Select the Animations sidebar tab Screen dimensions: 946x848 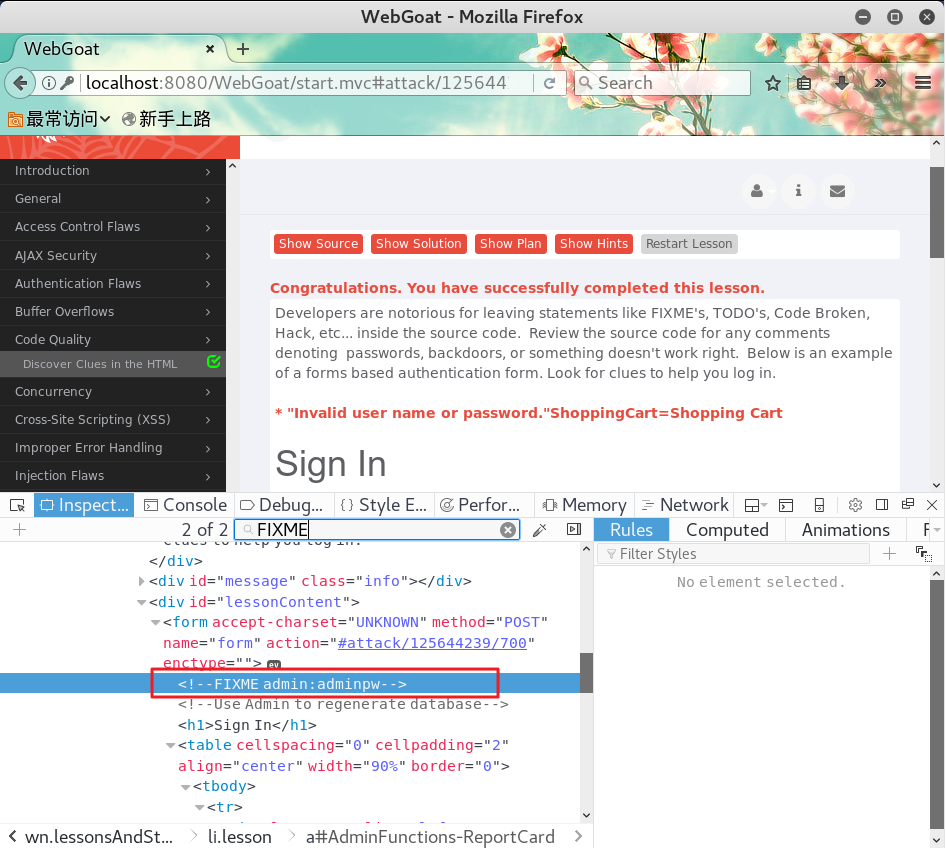point(845,530)
